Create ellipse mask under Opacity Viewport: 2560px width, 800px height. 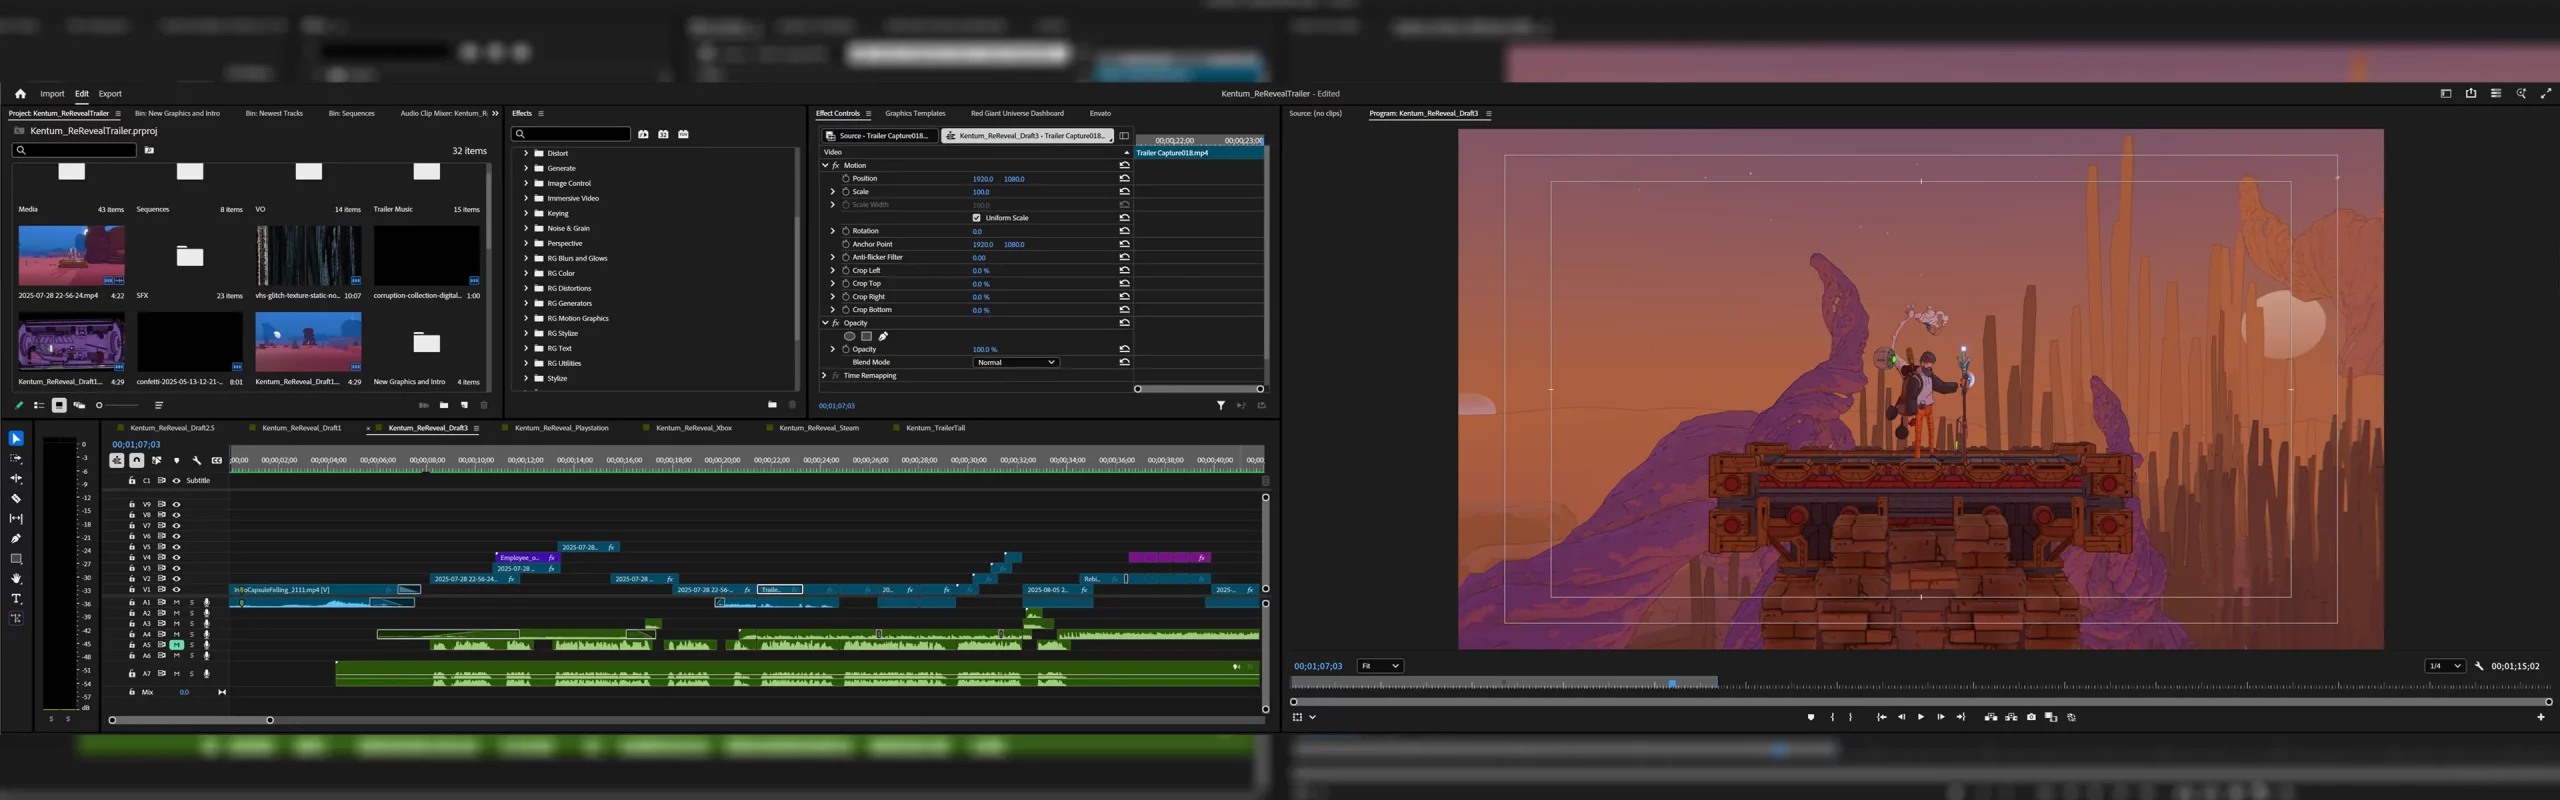point(849,337)
